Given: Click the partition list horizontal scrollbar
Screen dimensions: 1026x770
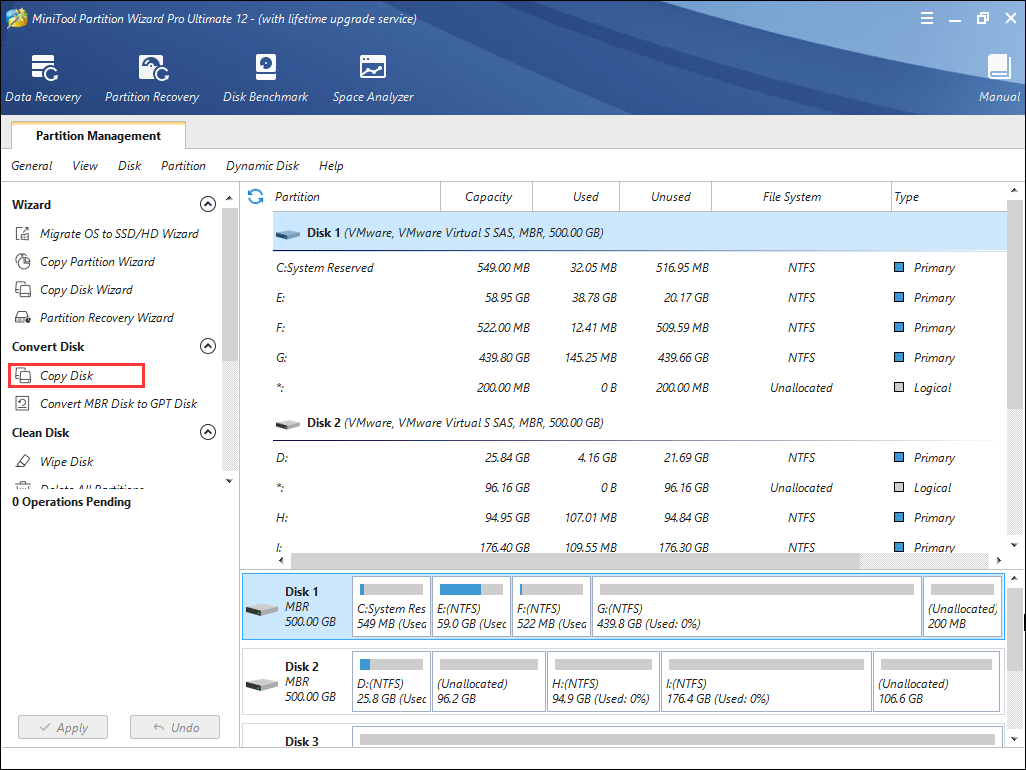Looking at the screenshot, I should tap(575, 561).
